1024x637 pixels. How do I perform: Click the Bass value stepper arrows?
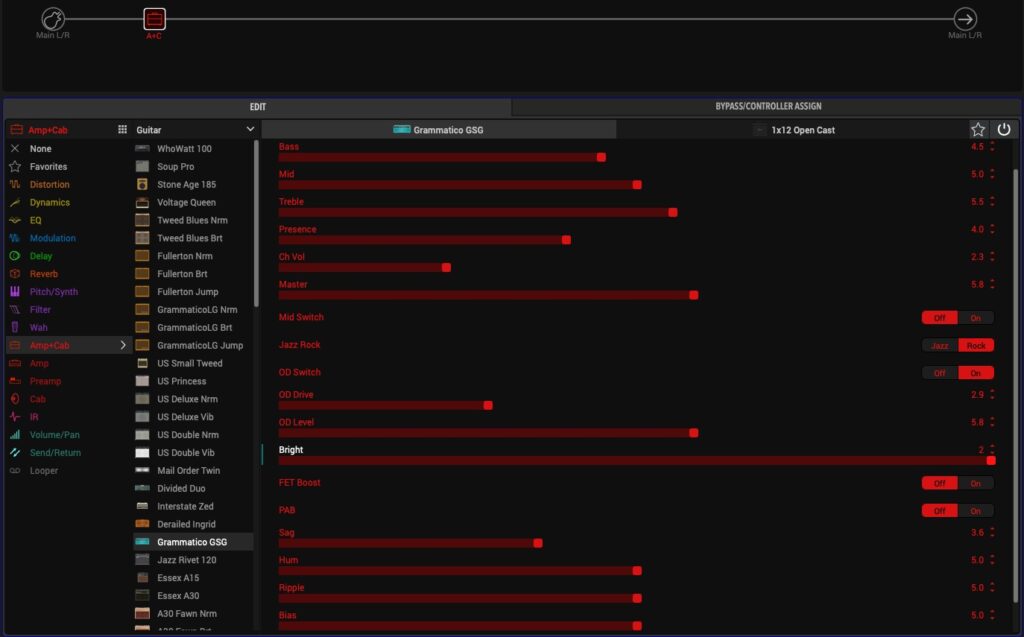pos(992,147)
